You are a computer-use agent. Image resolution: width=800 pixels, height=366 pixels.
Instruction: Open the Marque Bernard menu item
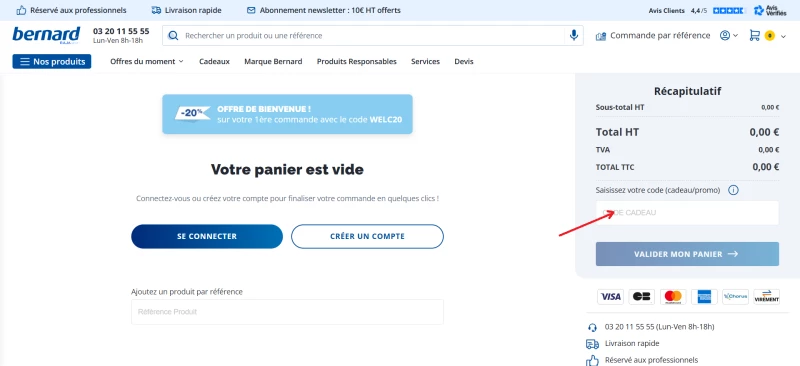click(x=273, y=61)
